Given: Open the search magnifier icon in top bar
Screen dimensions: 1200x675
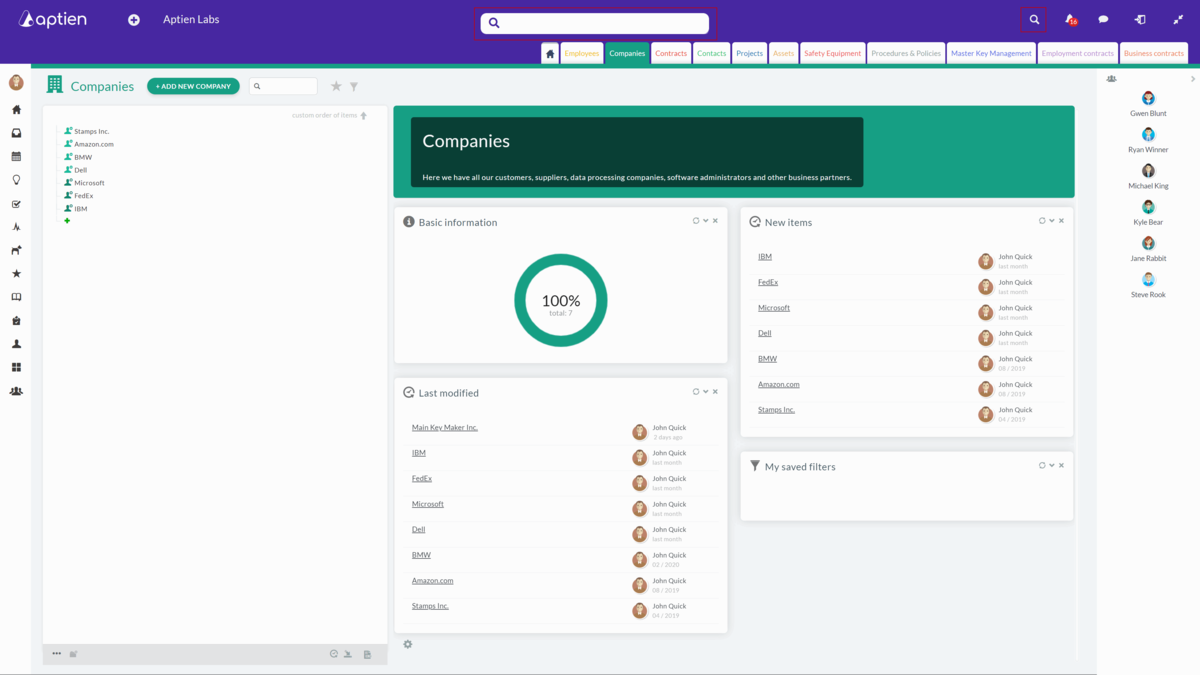Looking at the screenshot, I should (1034, 20).
